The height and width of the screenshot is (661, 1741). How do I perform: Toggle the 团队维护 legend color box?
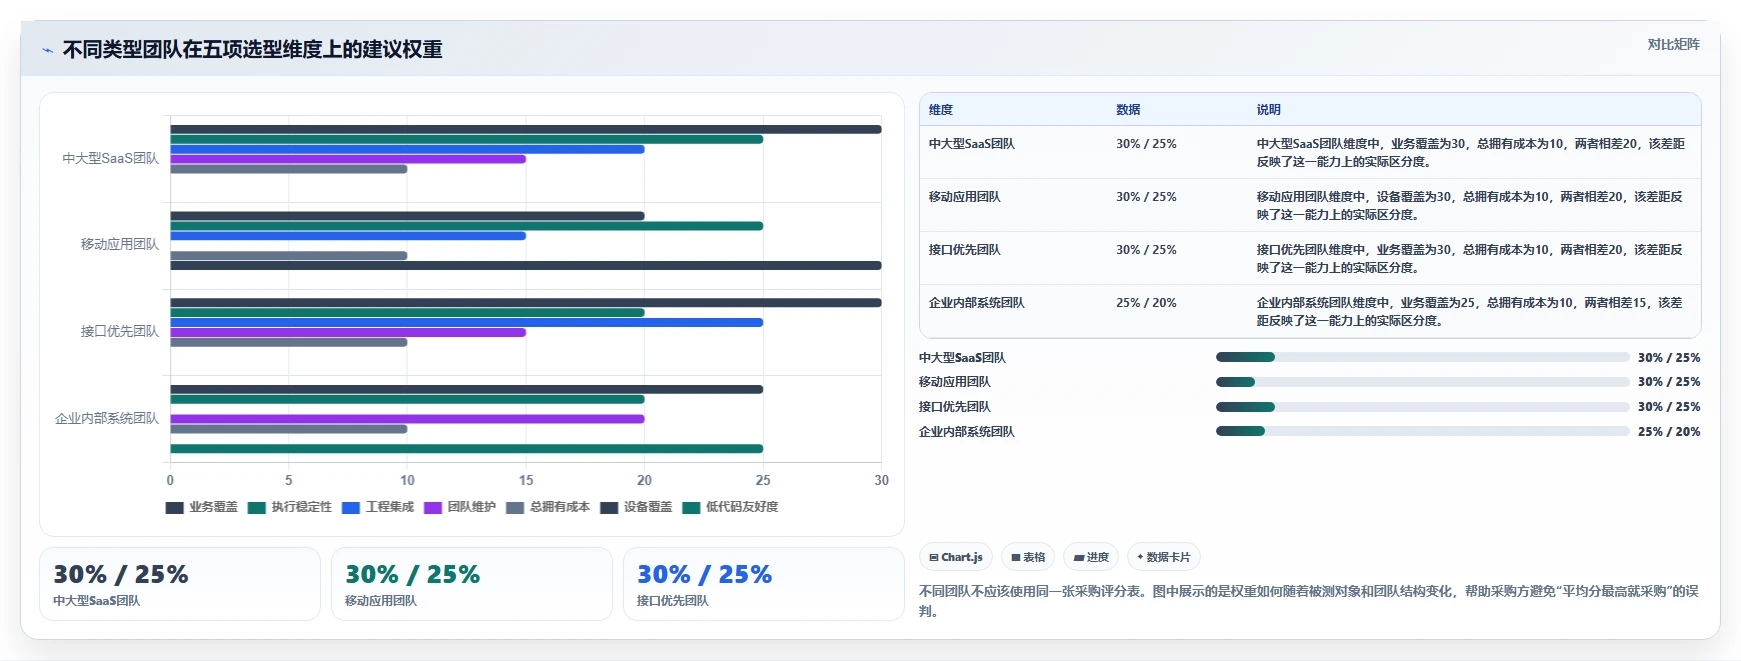tap(433, 508)
